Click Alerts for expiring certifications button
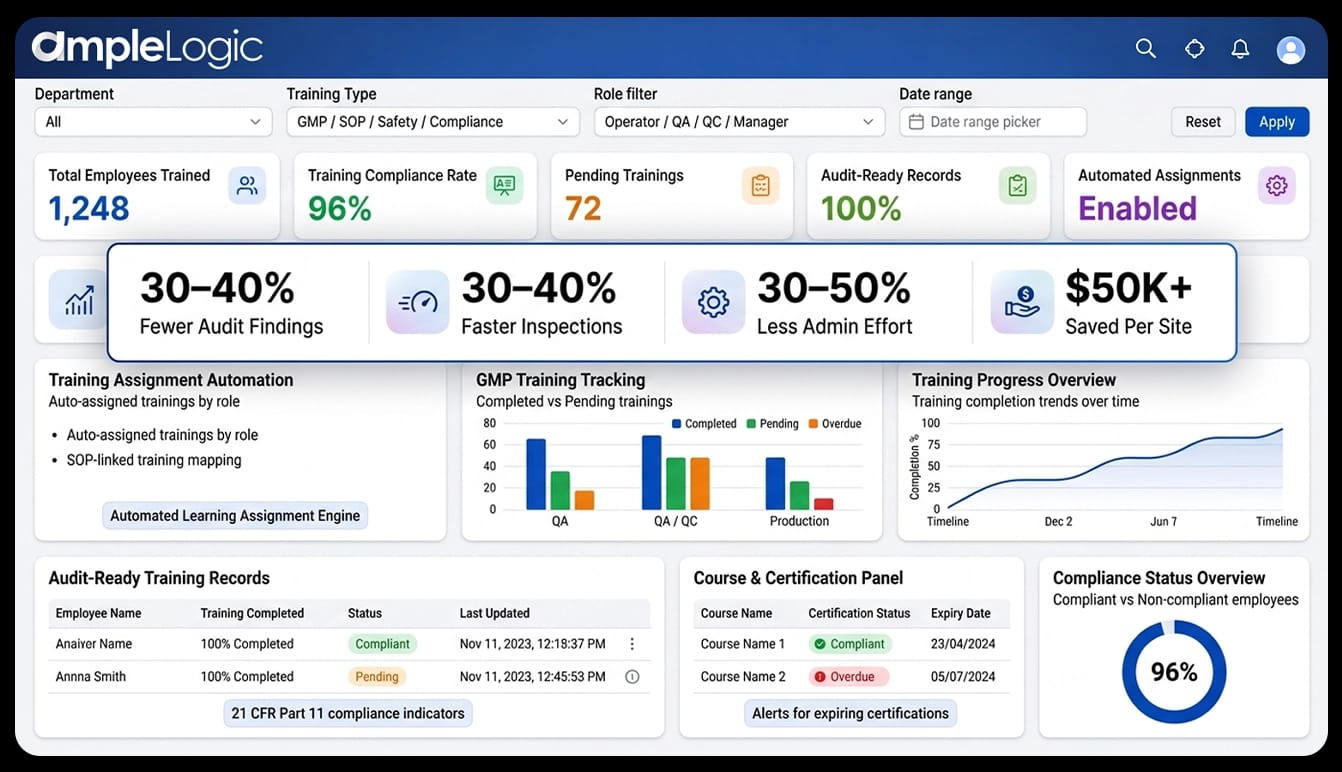Screen dimensions: 1342x772 (x=851, y=714)
